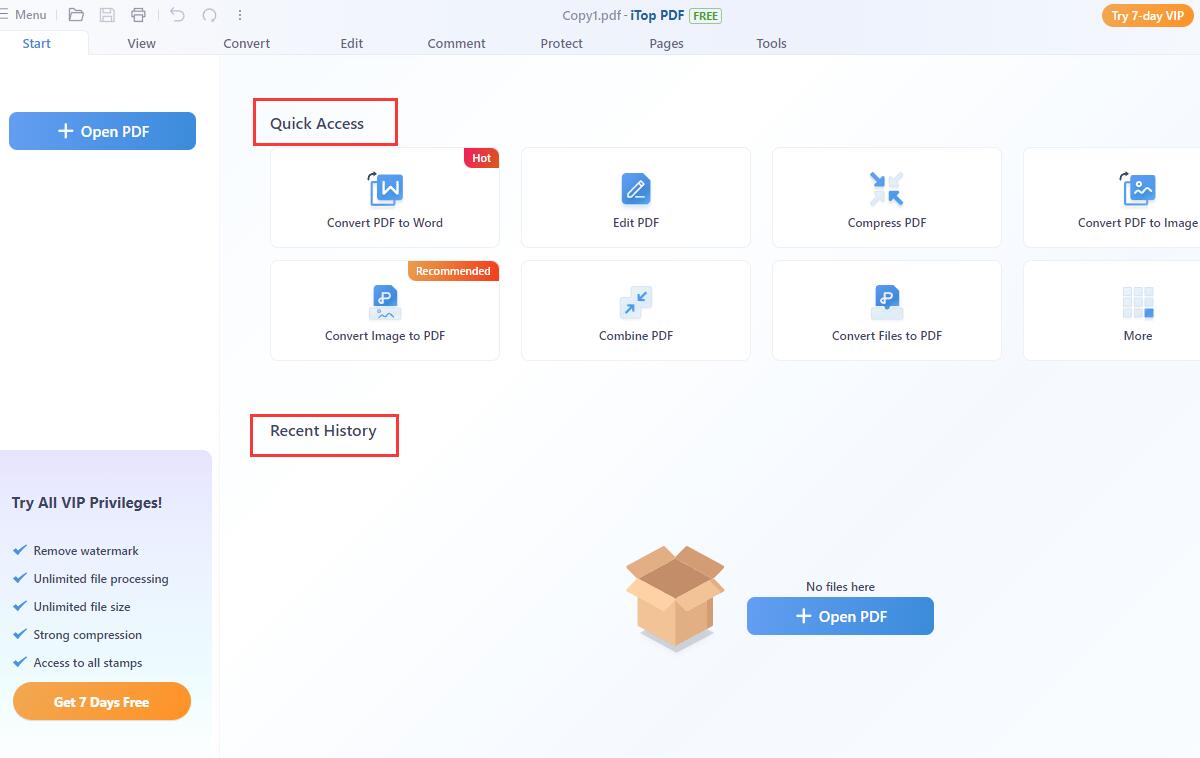
Task: Open a file using the folder icon
Action: [x=75, y=14]
